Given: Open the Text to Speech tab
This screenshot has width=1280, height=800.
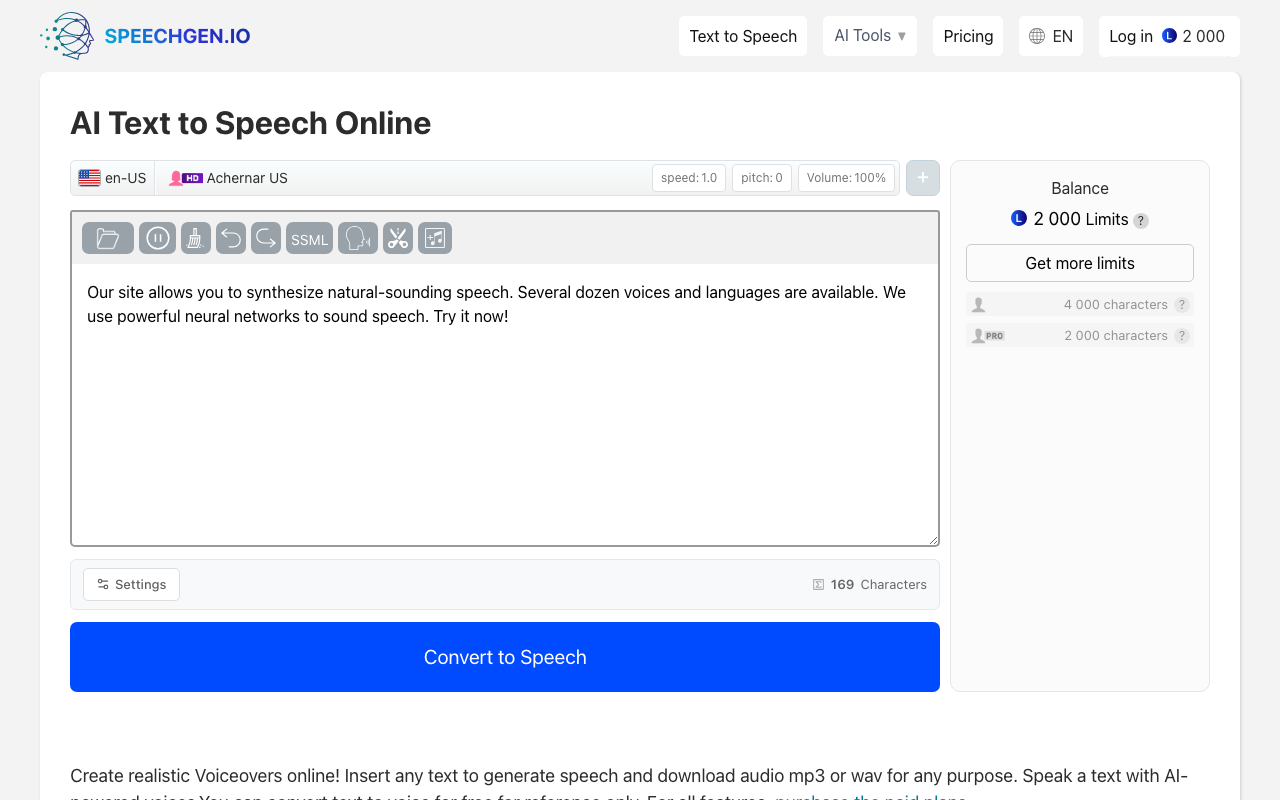Looking at the screenshot, I should (743, 36).
